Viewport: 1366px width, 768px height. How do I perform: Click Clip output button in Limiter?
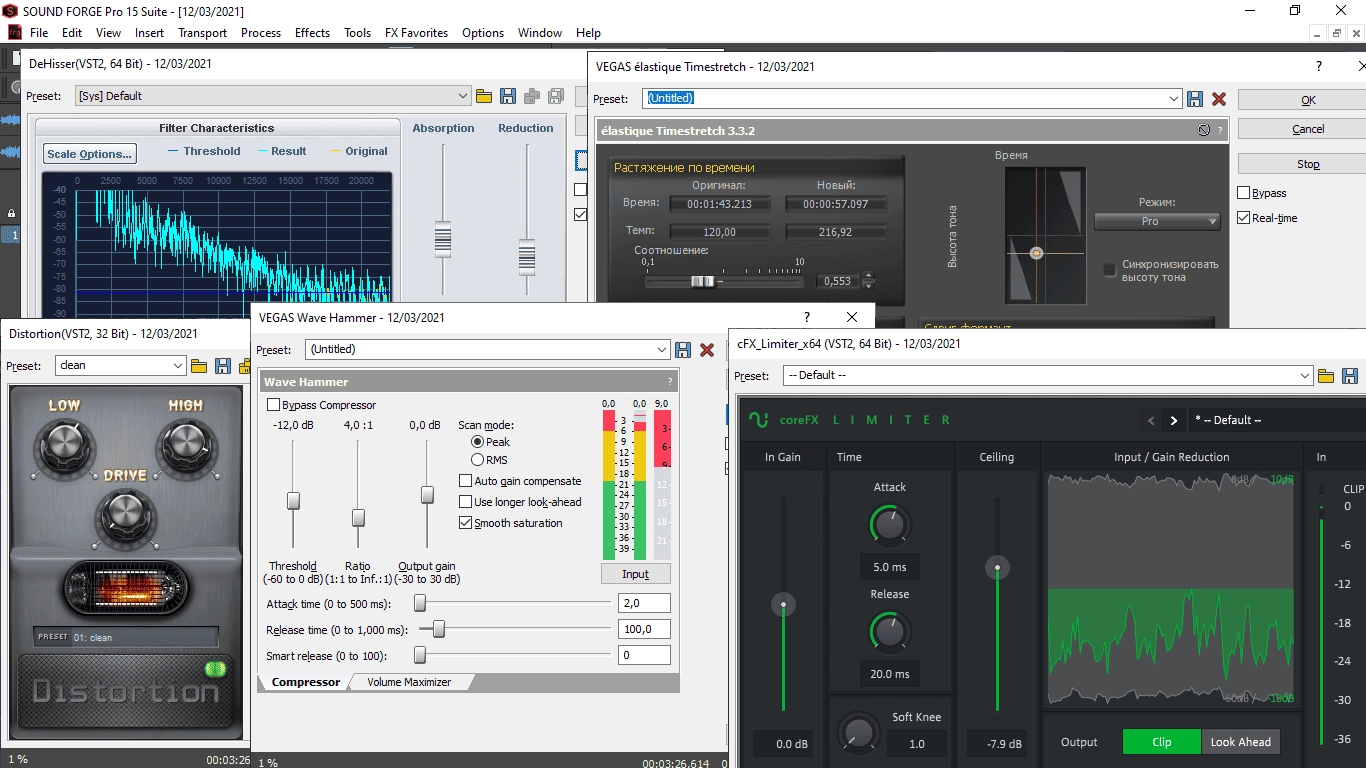point(1161,742)
